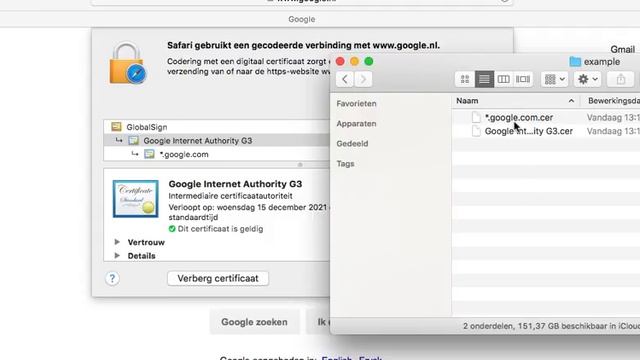Click the *.google.com certificate row icon
This screenshot has width=640, height=360.
pyautogui.click(x=149, y=154)
